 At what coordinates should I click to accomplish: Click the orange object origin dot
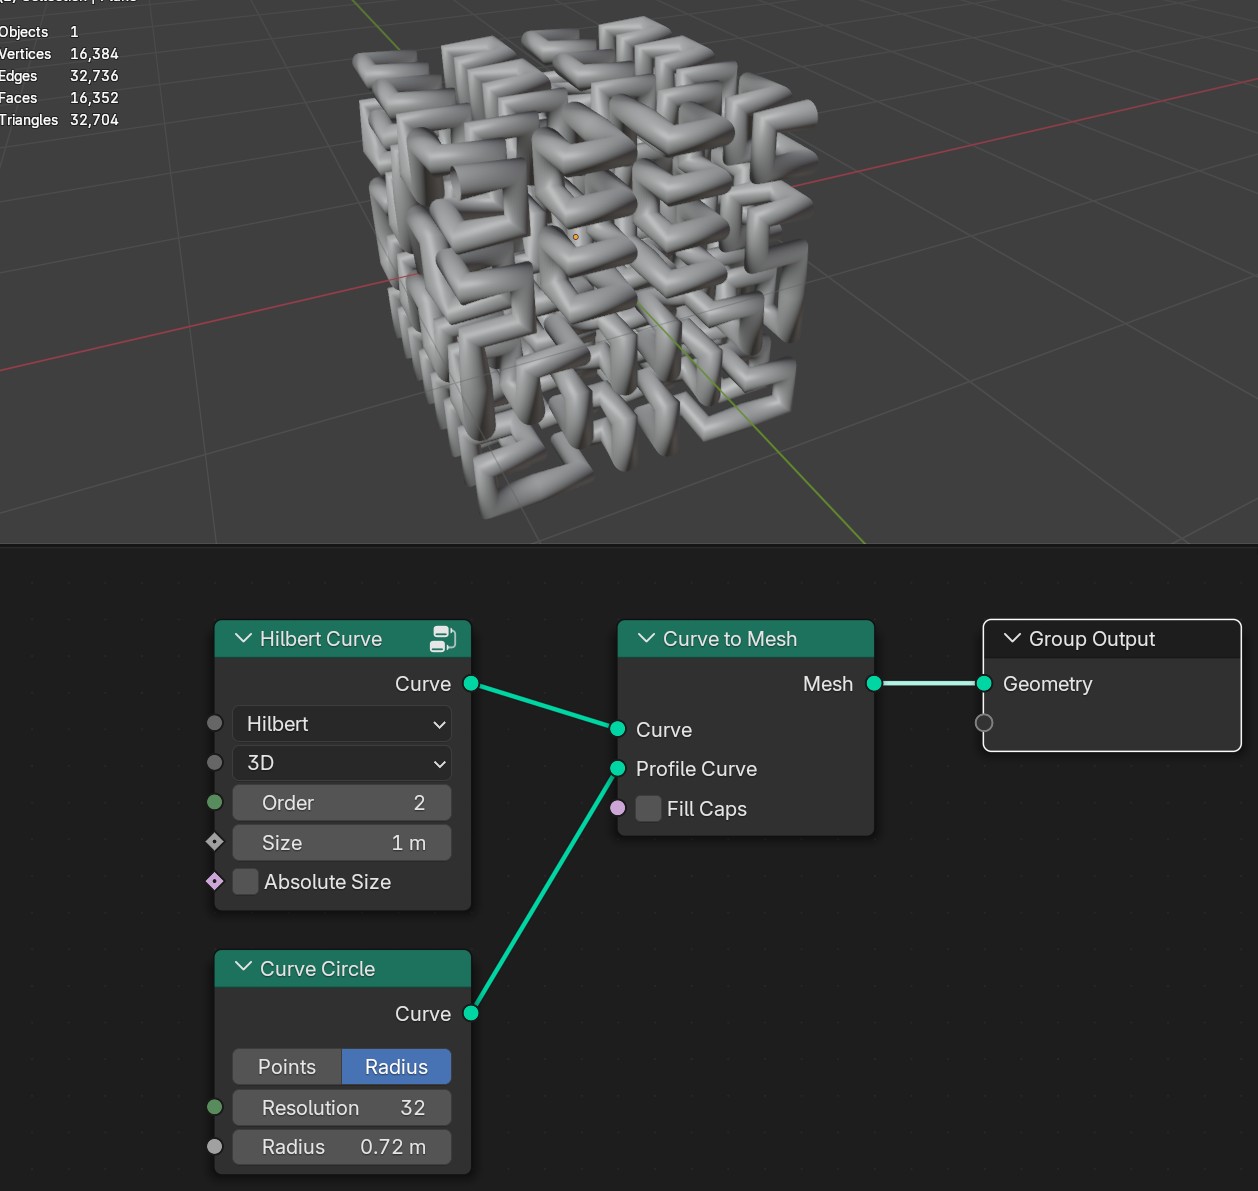575,237
